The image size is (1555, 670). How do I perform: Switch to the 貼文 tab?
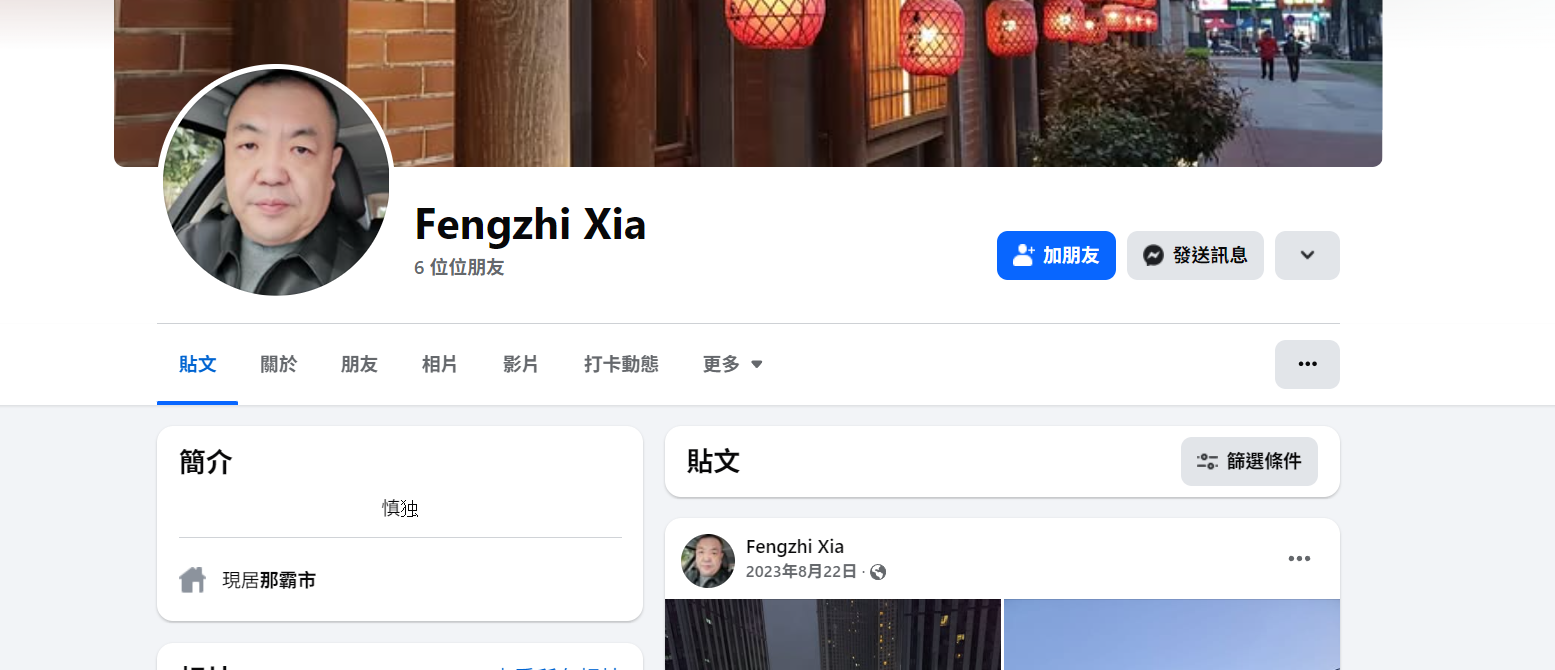pos(198,364)
